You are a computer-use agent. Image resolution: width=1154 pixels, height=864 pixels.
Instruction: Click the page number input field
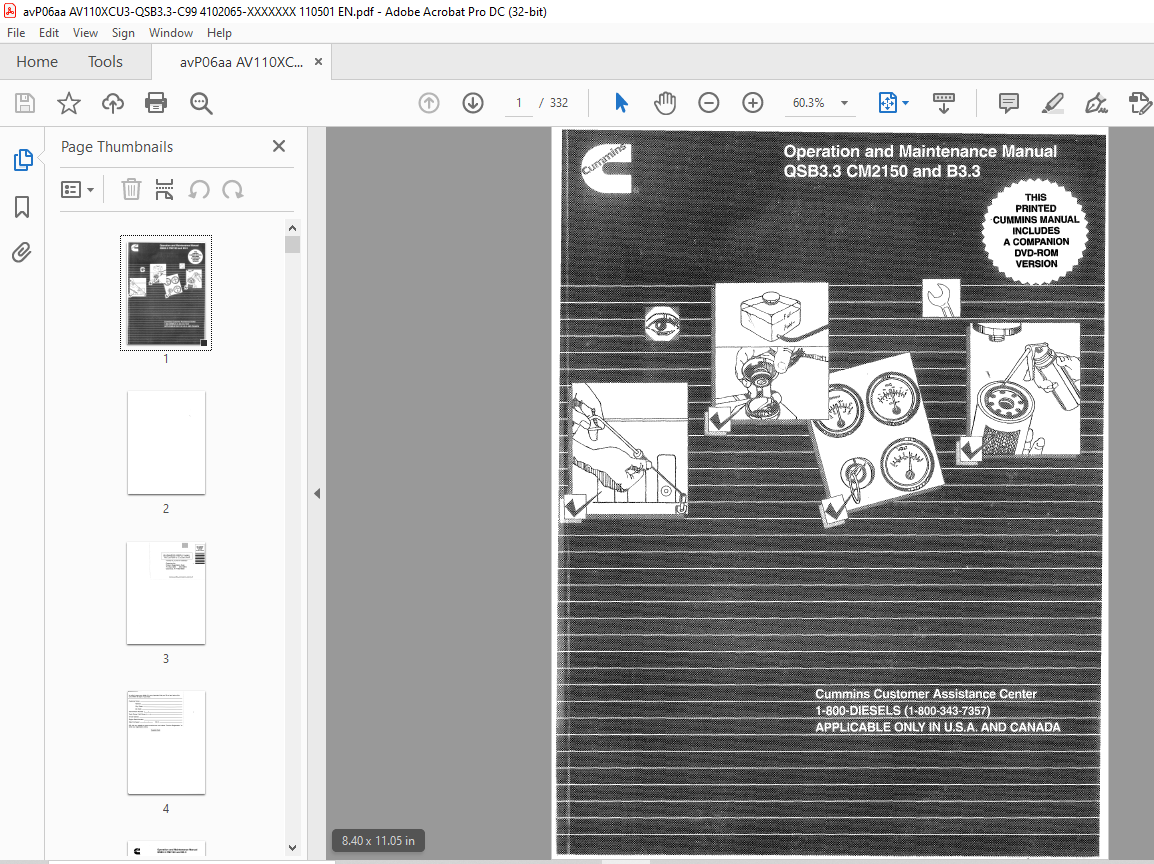point(519,103)
